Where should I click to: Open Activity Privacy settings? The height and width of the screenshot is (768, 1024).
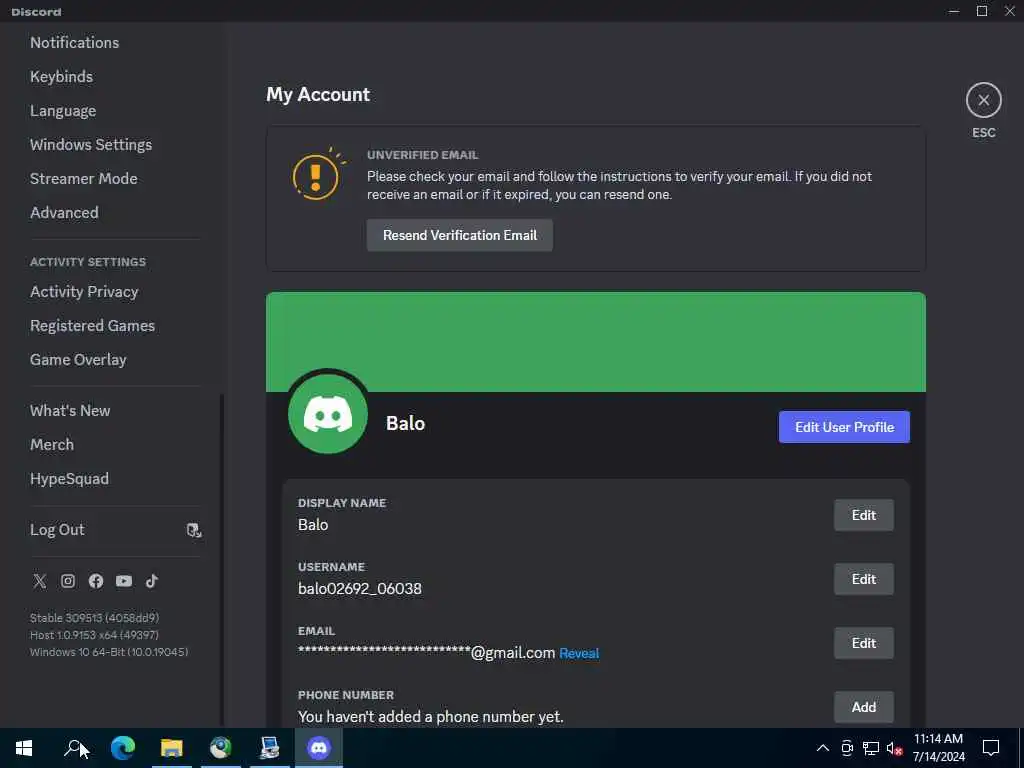pos(84,292)
